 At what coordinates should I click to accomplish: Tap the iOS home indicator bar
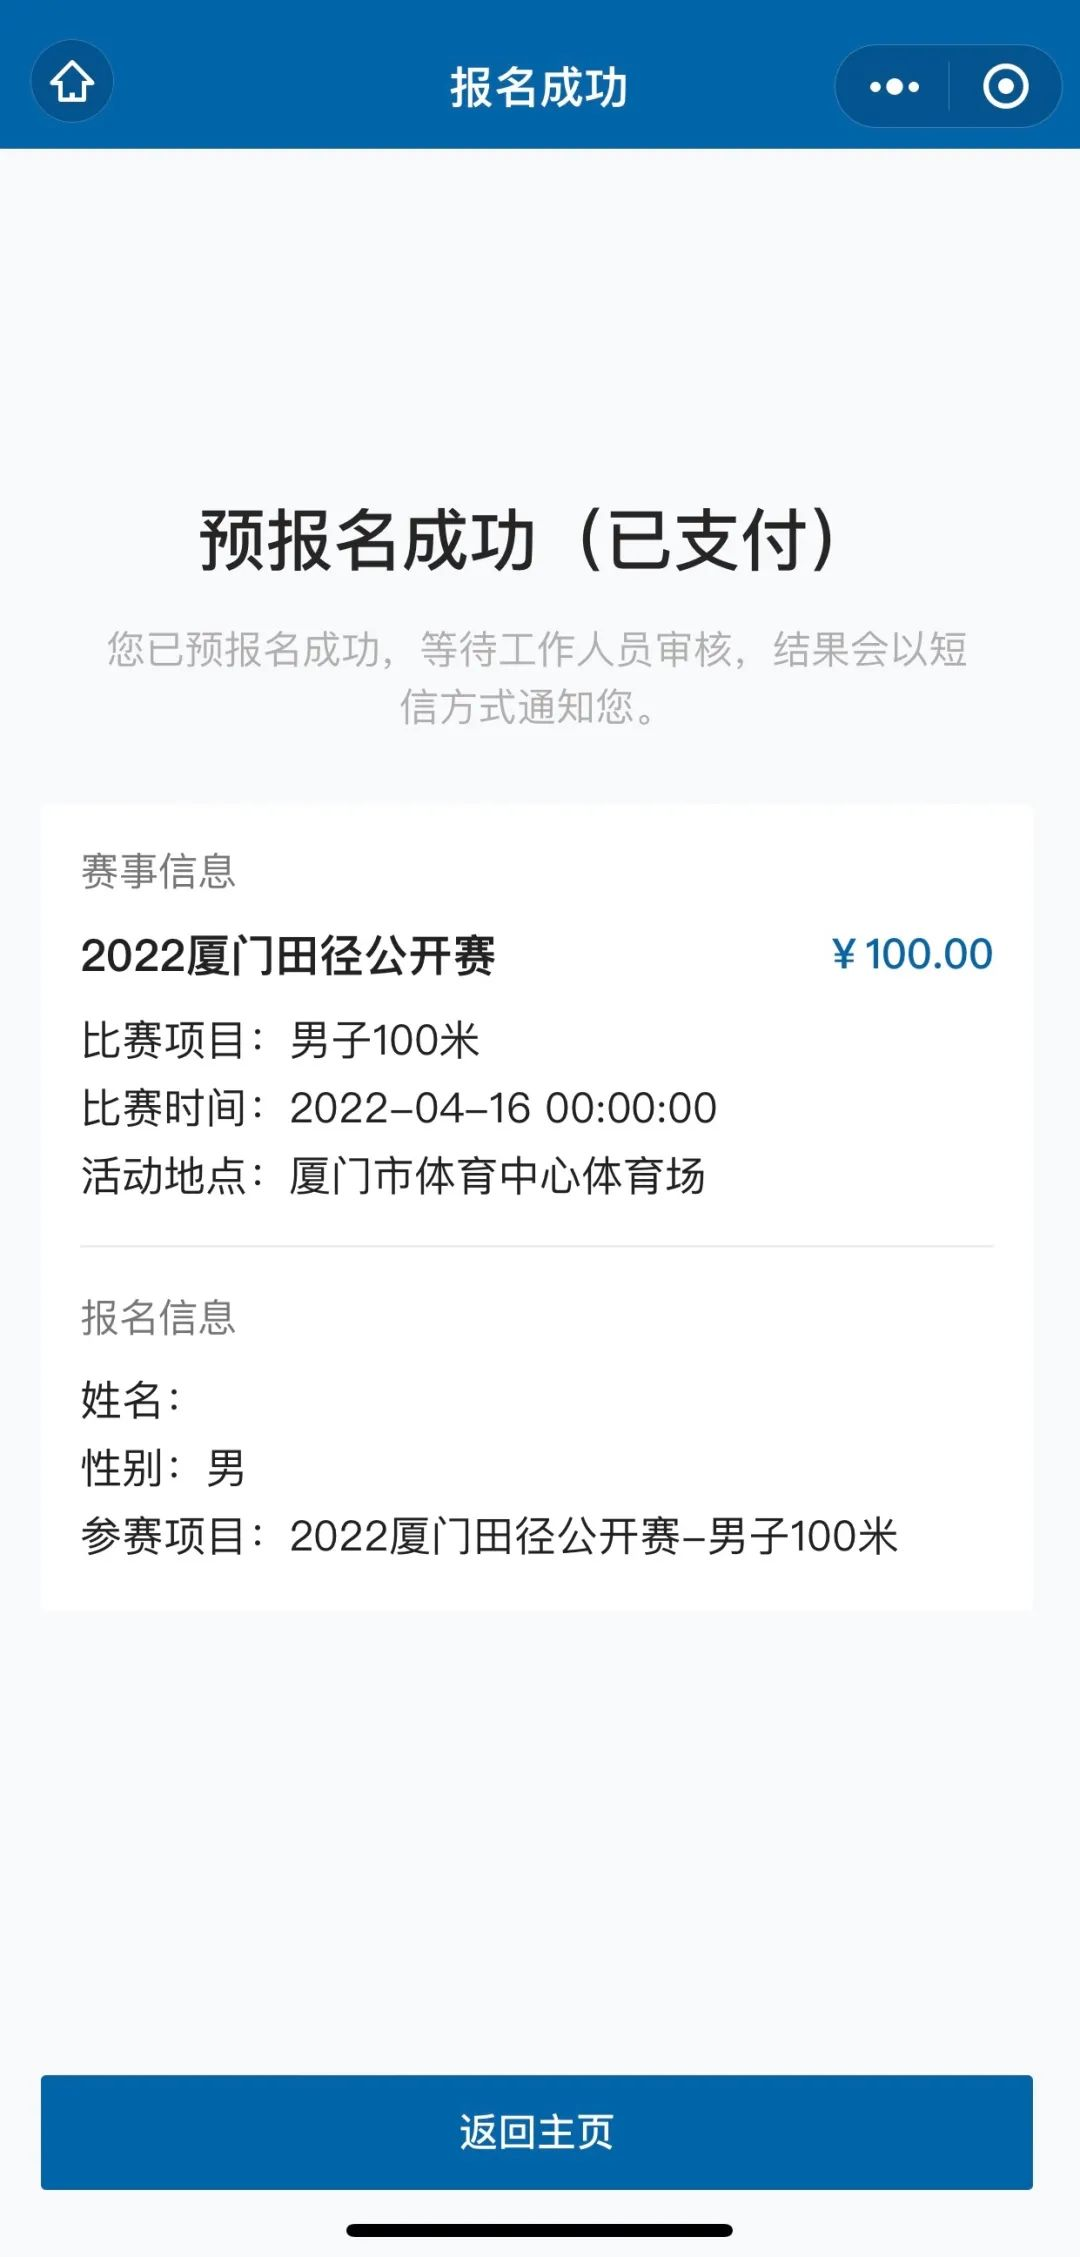[x=539, y=2229]
